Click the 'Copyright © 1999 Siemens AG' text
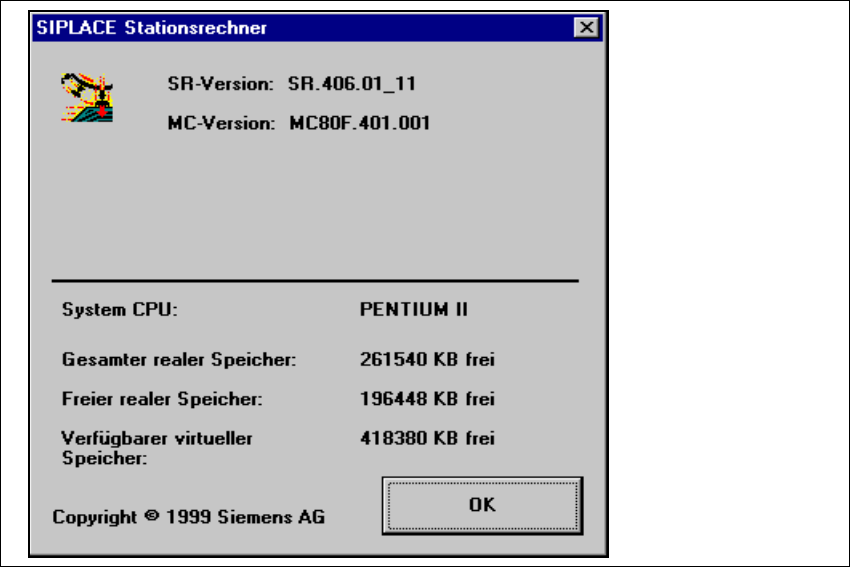Screen dimensions: 850x567 [189, 517]
